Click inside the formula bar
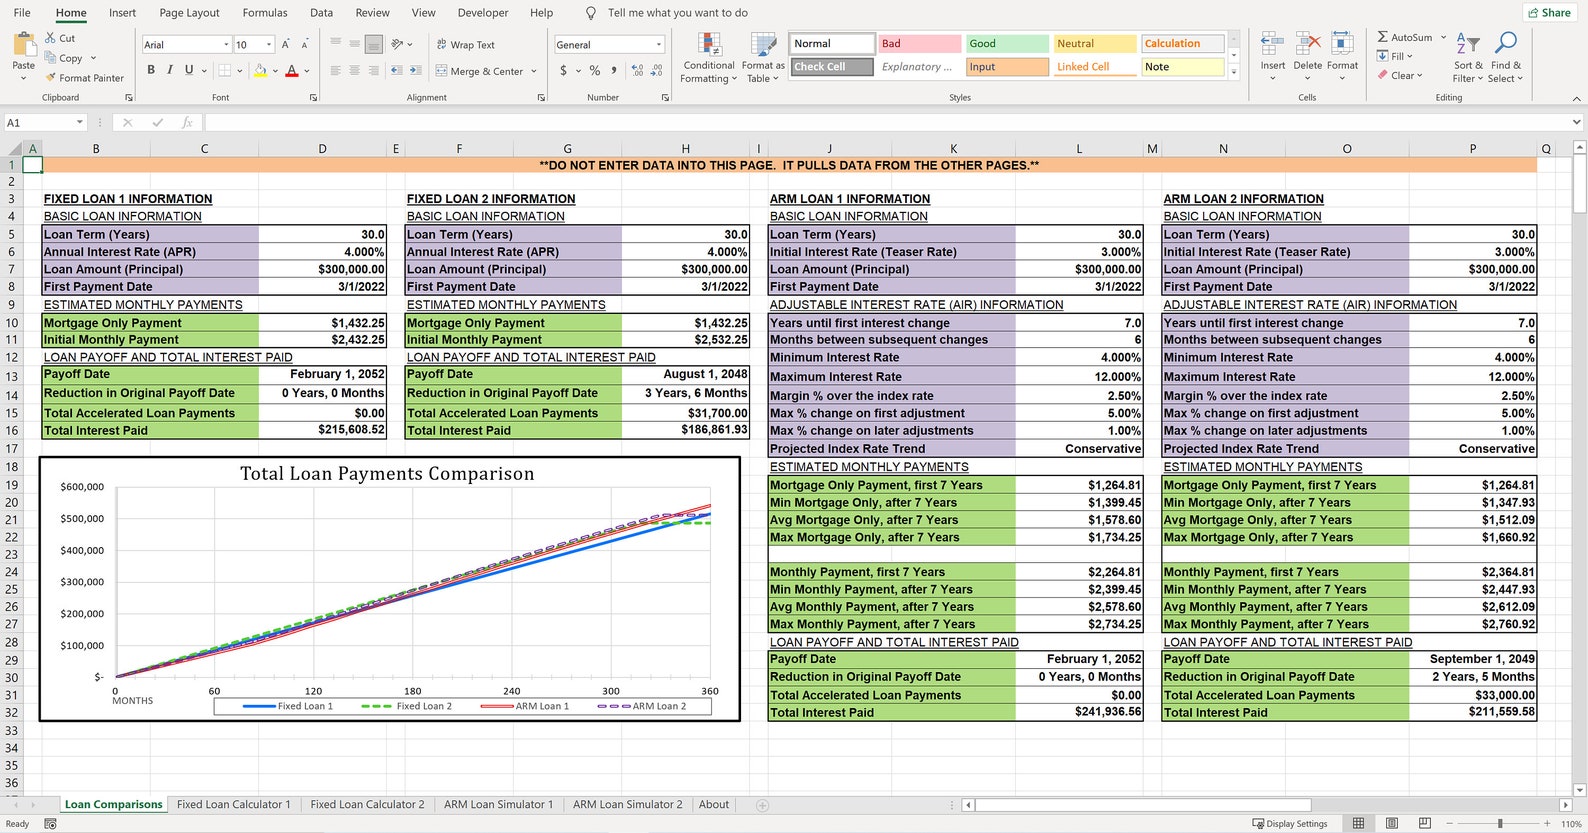Image resolution: width=1588 pixels, height=833 pixels. pyautogui.click(x=885, y=122)
